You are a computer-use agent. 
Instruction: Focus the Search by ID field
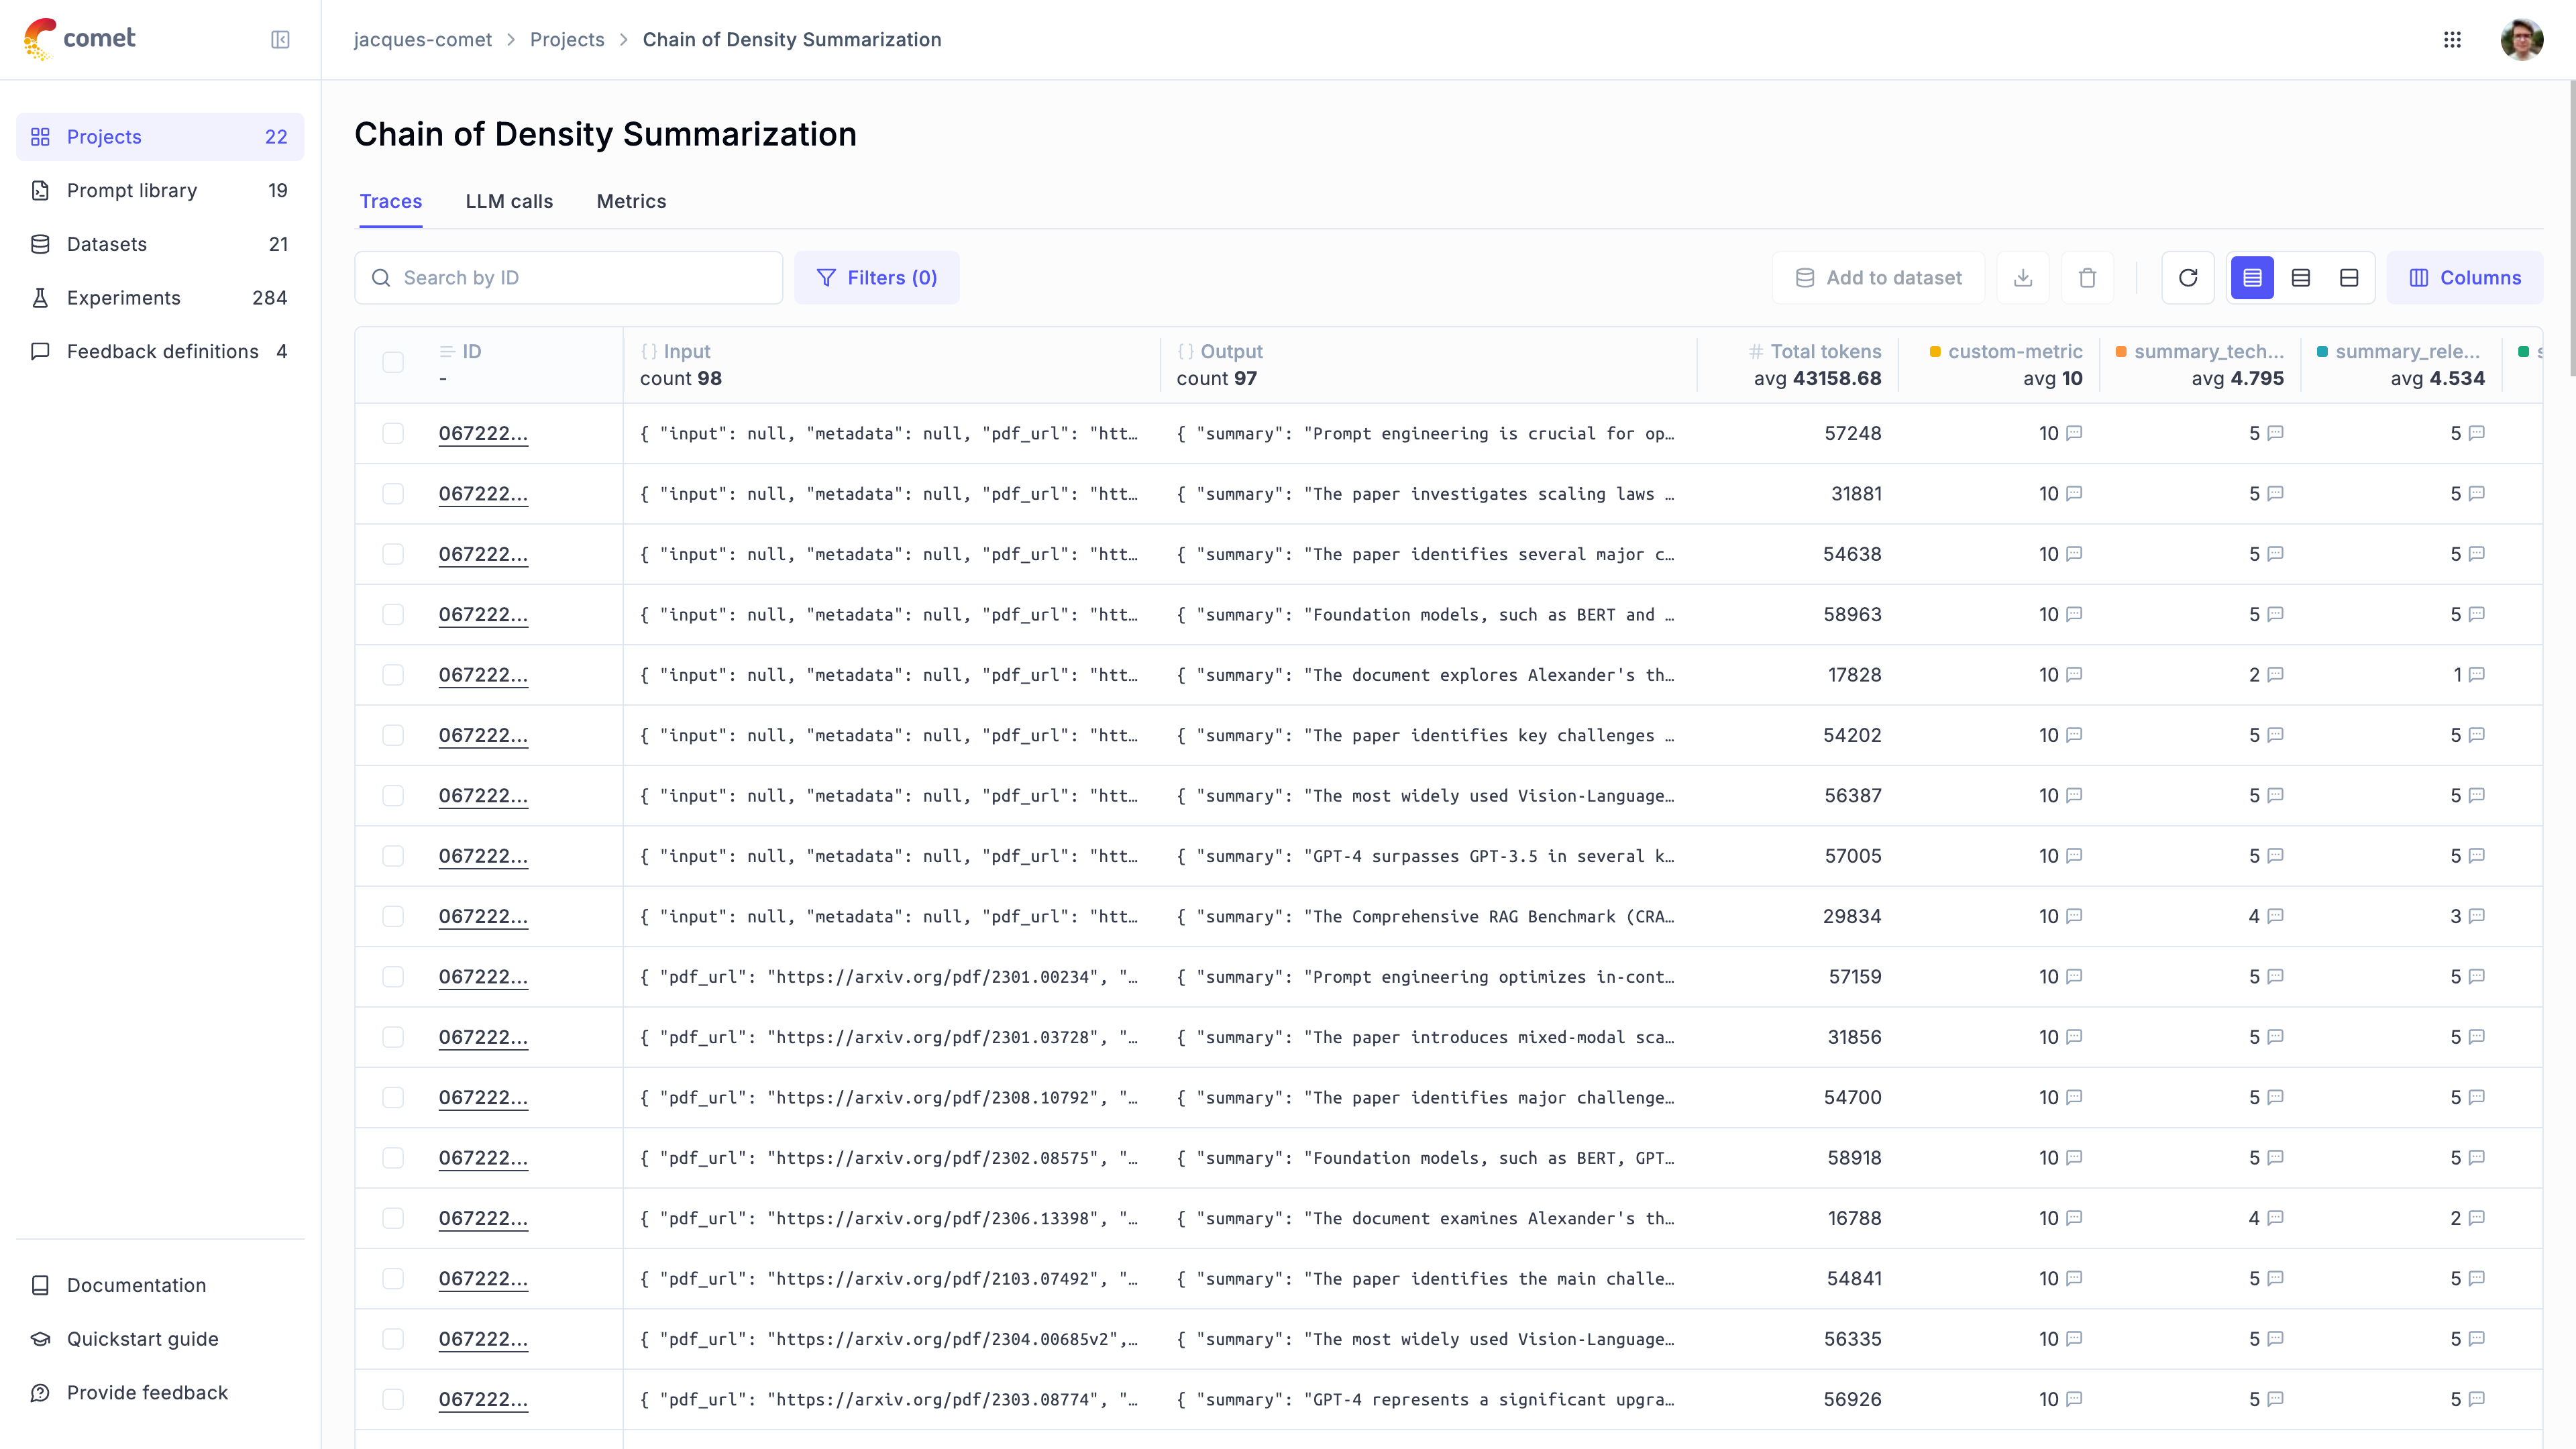click(x=568, y=278)
